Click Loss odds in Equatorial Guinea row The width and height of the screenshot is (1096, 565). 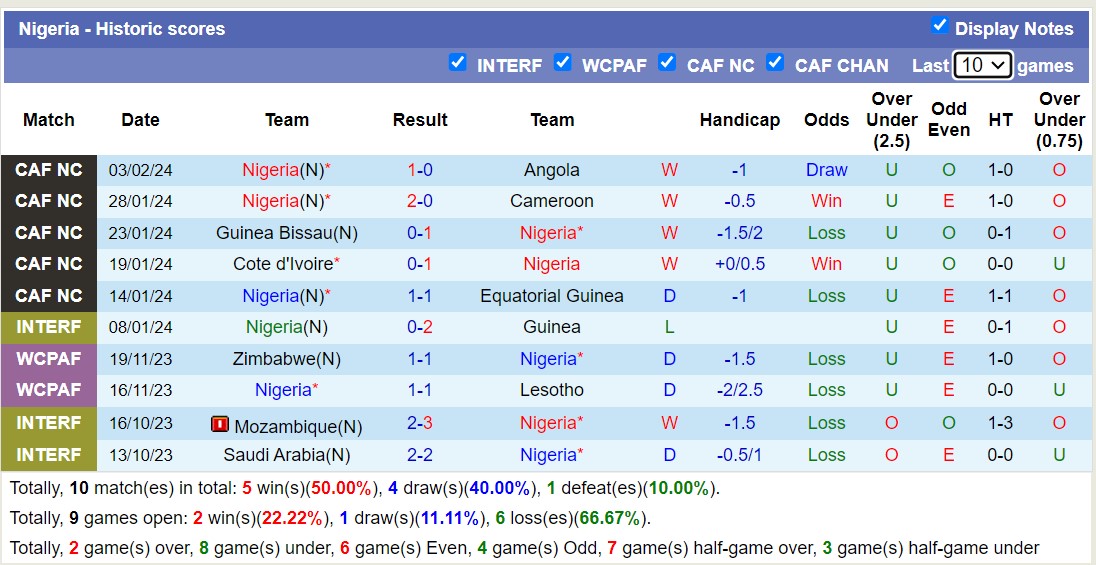[826, 296]
